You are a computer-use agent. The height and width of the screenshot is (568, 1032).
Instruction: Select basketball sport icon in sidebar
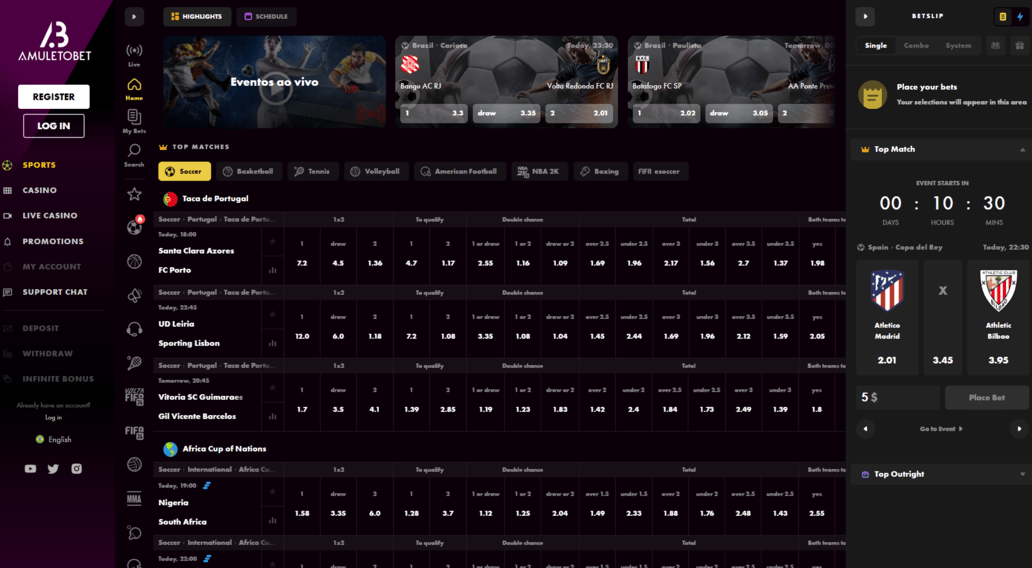134,261
